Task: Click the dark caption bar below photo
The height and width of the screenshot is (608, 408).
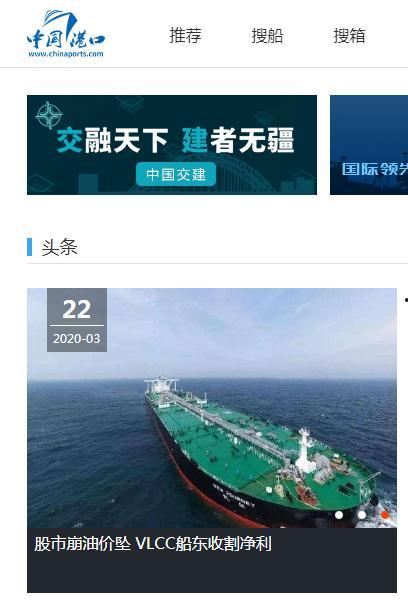Action: pyautogui.click(x=212, y=560)
